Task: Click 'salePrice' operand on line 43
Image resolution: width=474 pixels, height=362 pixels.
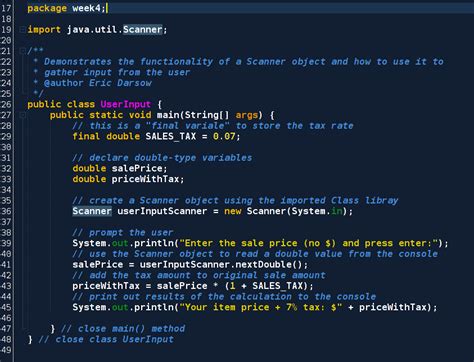Action: click(x=182, y=286)
